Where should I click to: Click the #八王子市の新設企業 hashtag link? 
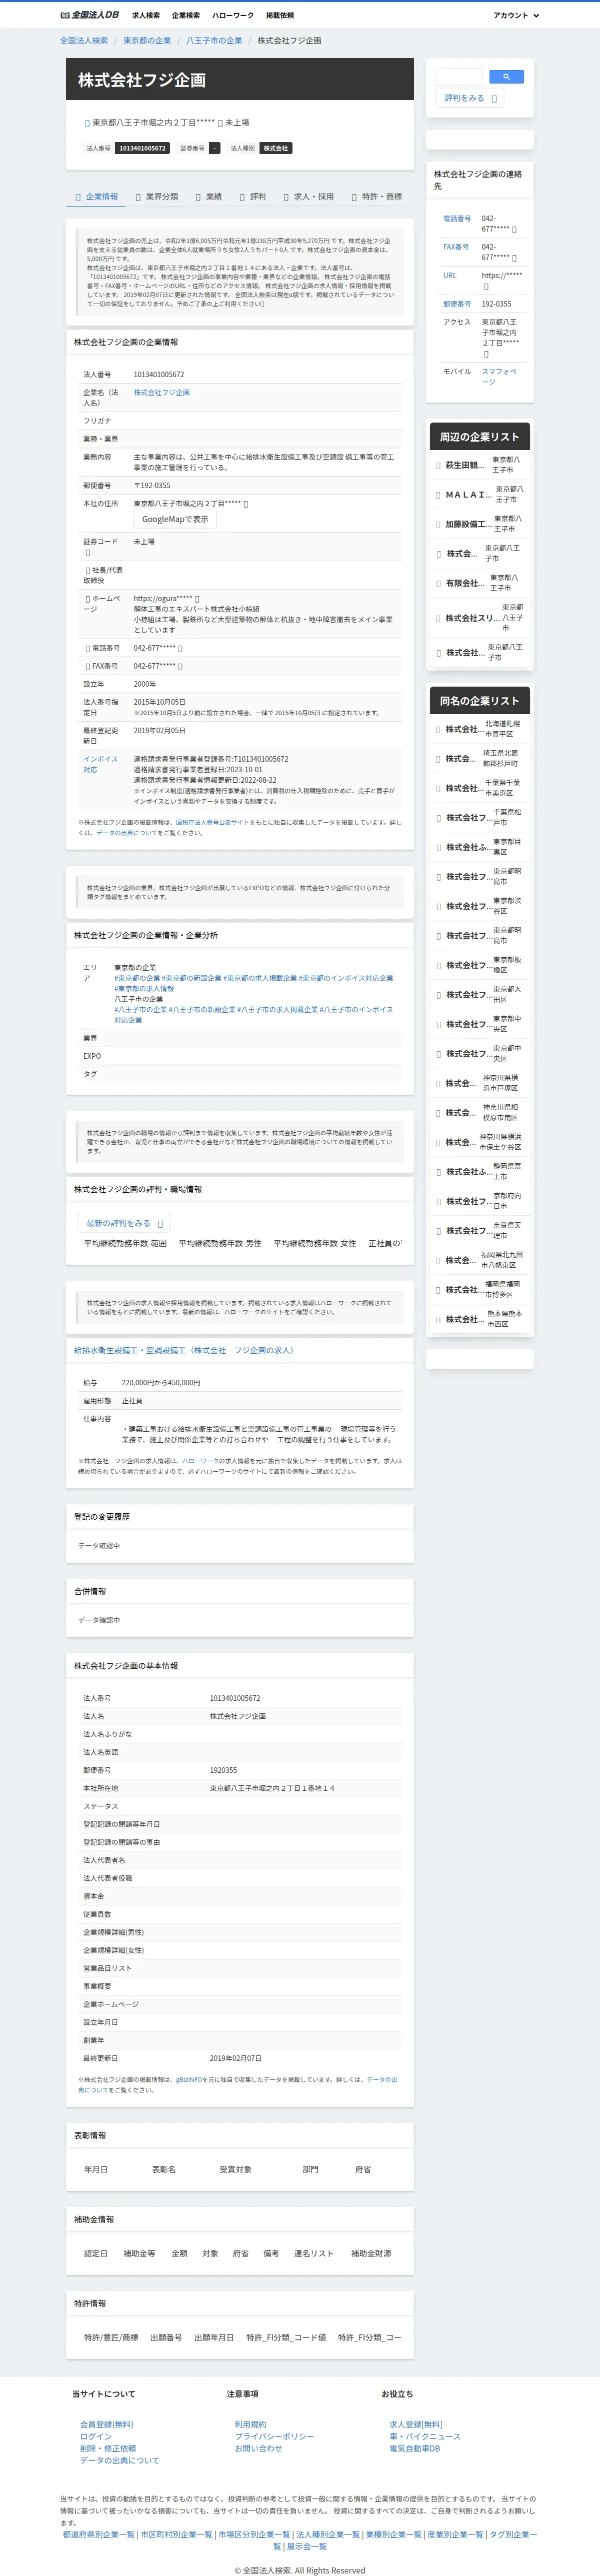click(x=202, y=1010)
